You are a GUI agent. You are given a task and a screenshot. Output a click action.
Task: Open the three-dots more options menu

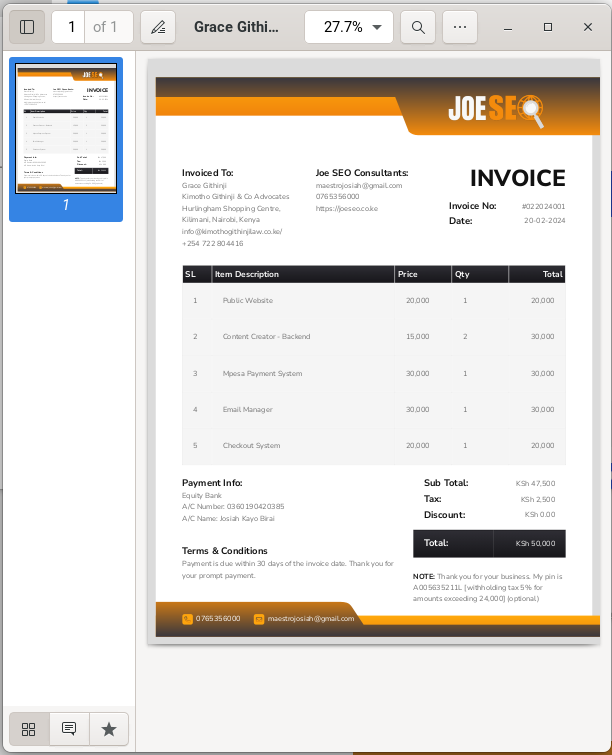(x=460, y=27)
